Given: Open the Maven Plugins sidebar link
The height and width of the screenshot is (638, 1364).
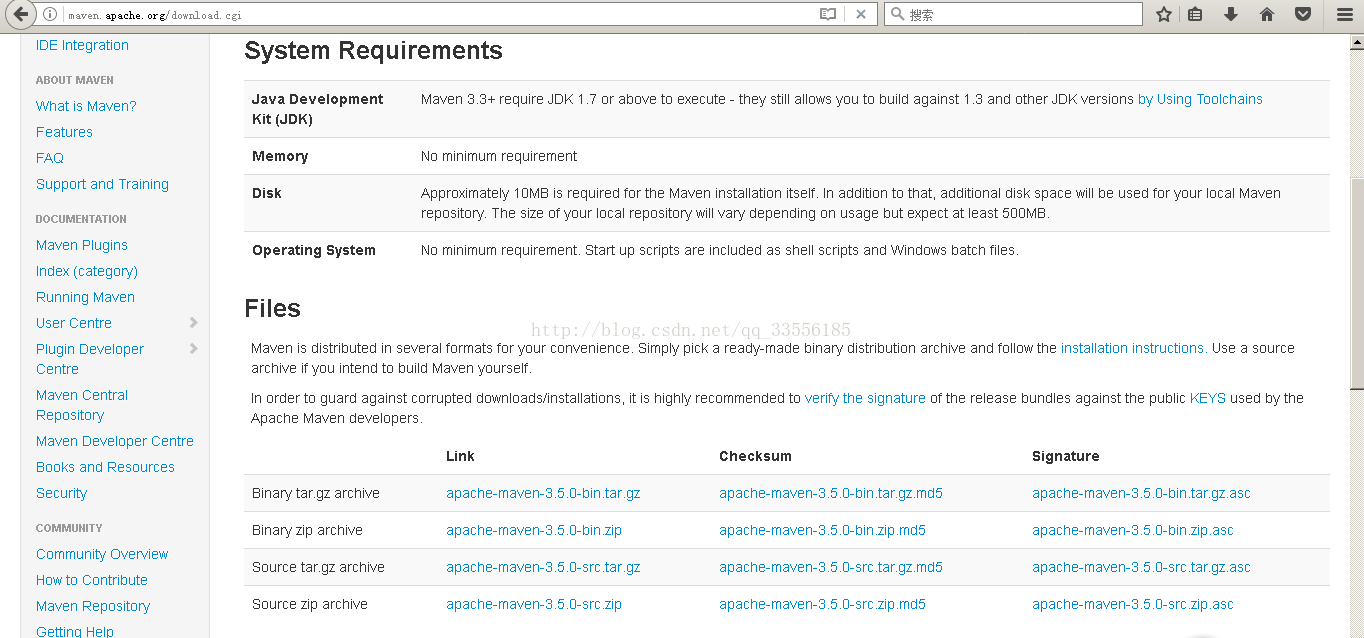Looking at the screenshot, I should pos(82,245).
